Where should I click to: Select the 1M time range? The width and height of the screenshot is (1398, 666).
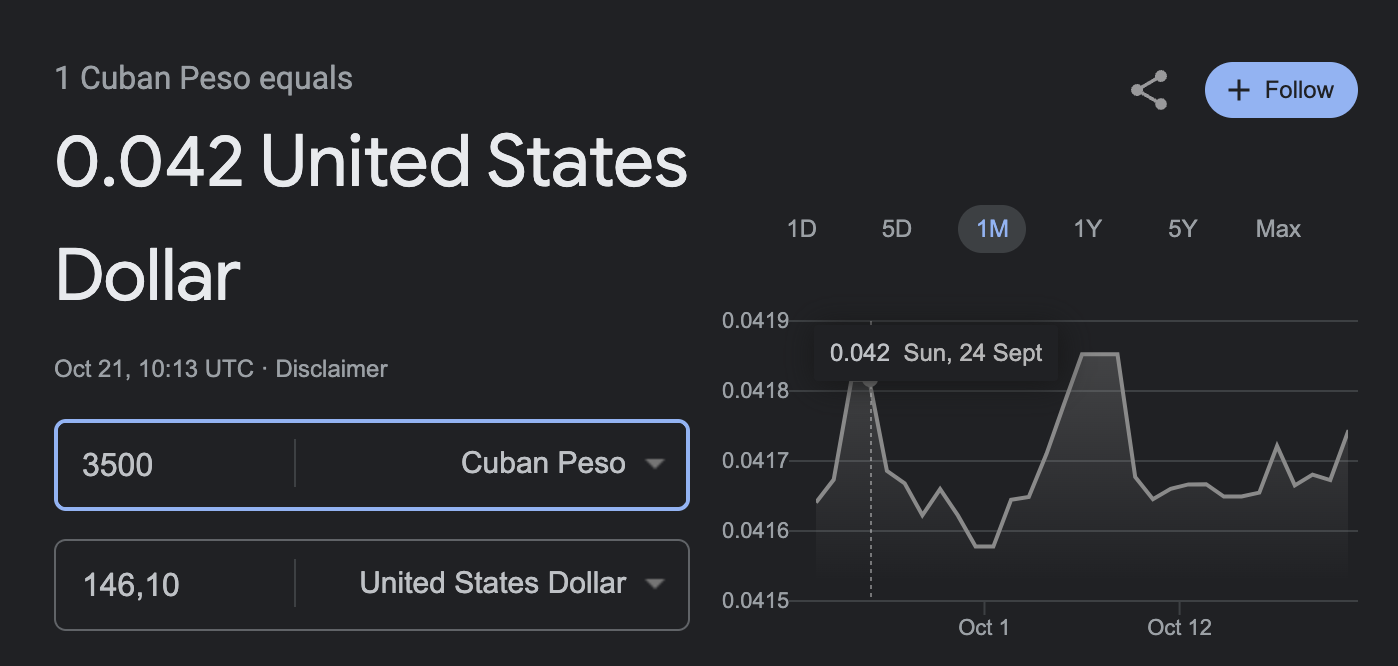point(992,229)
